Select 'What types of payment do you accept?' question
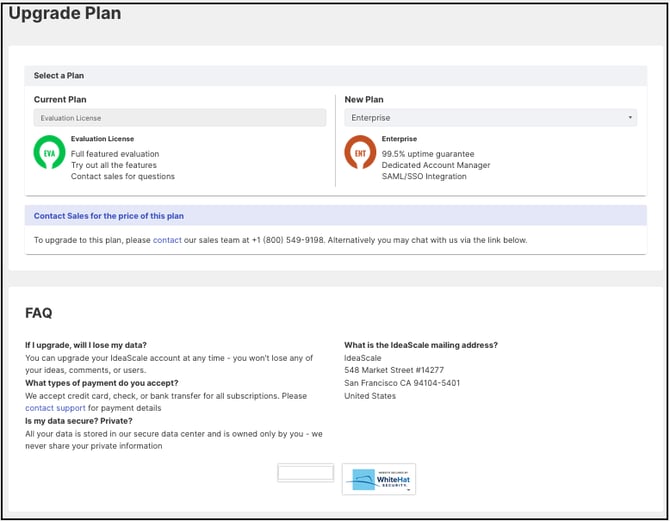Image resolution: width=670 pixels, height=521 pixels. point(103,383)
